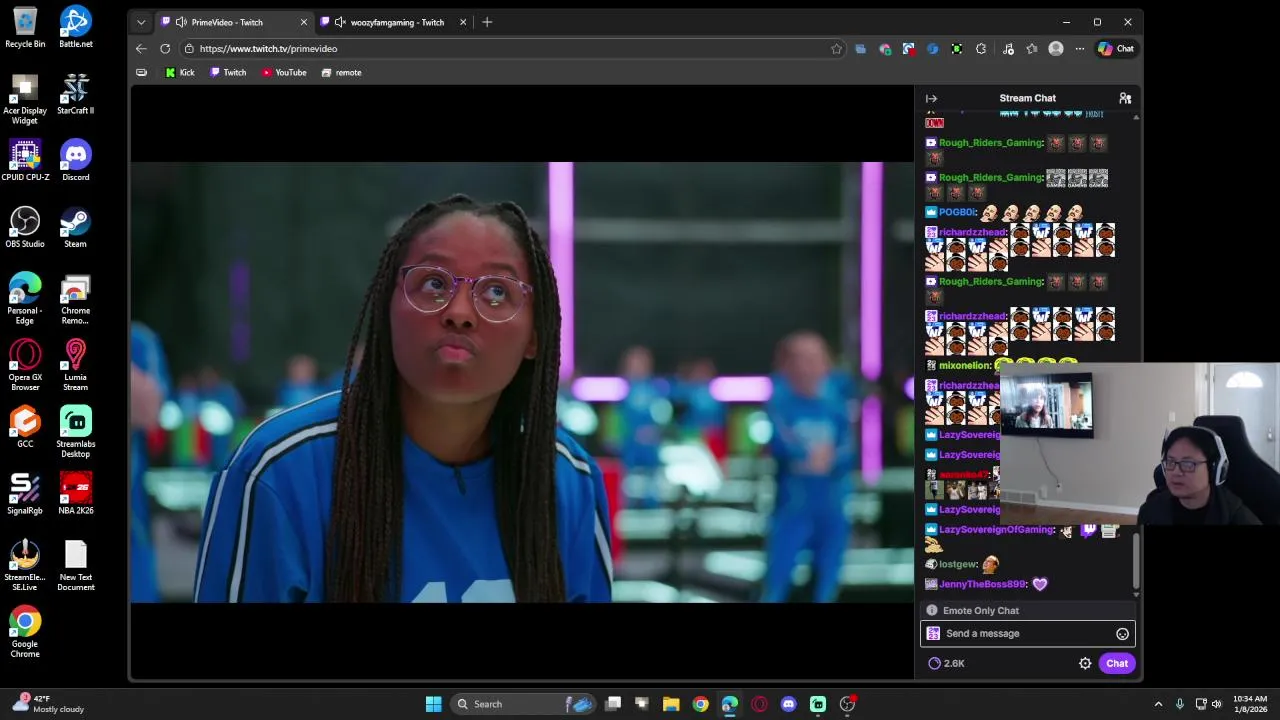Viewport: 1280px width, 720px height.
Task: Click POGBOI username in chat
Action: (x=957, y=212)
